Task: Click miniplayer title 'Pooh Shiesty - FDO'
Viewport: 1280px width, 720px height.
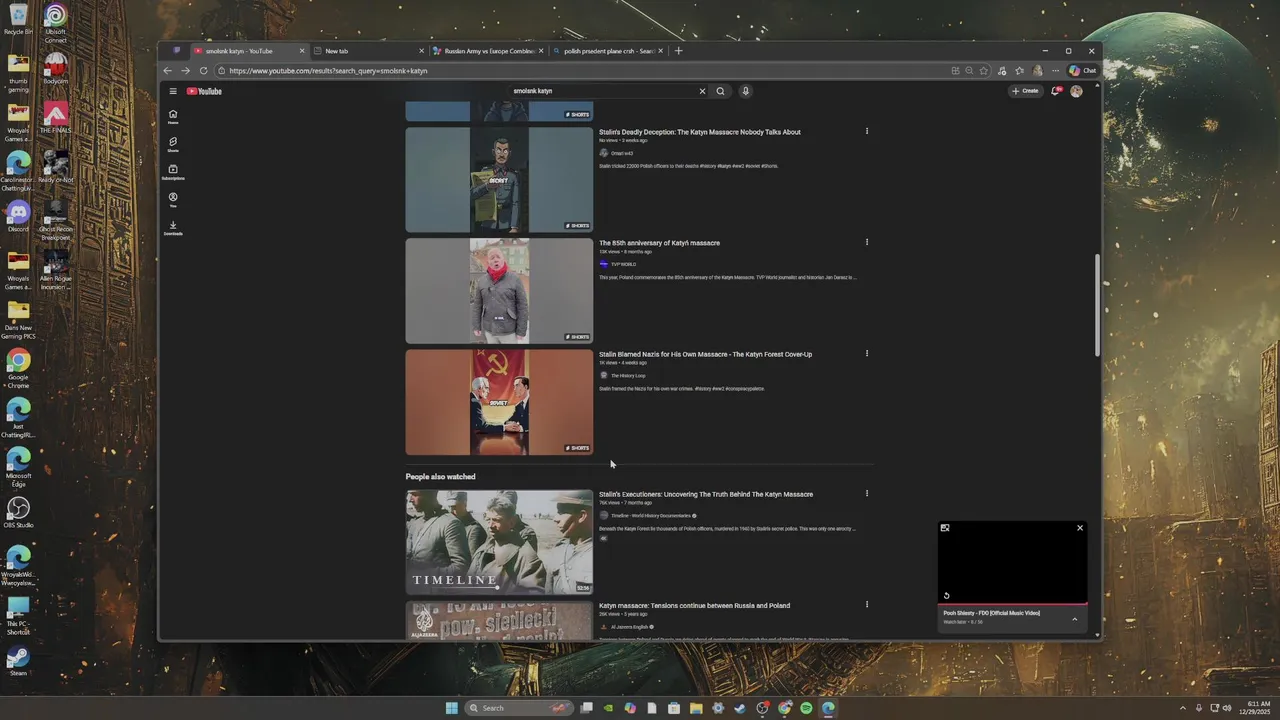Action: (991, 613)
